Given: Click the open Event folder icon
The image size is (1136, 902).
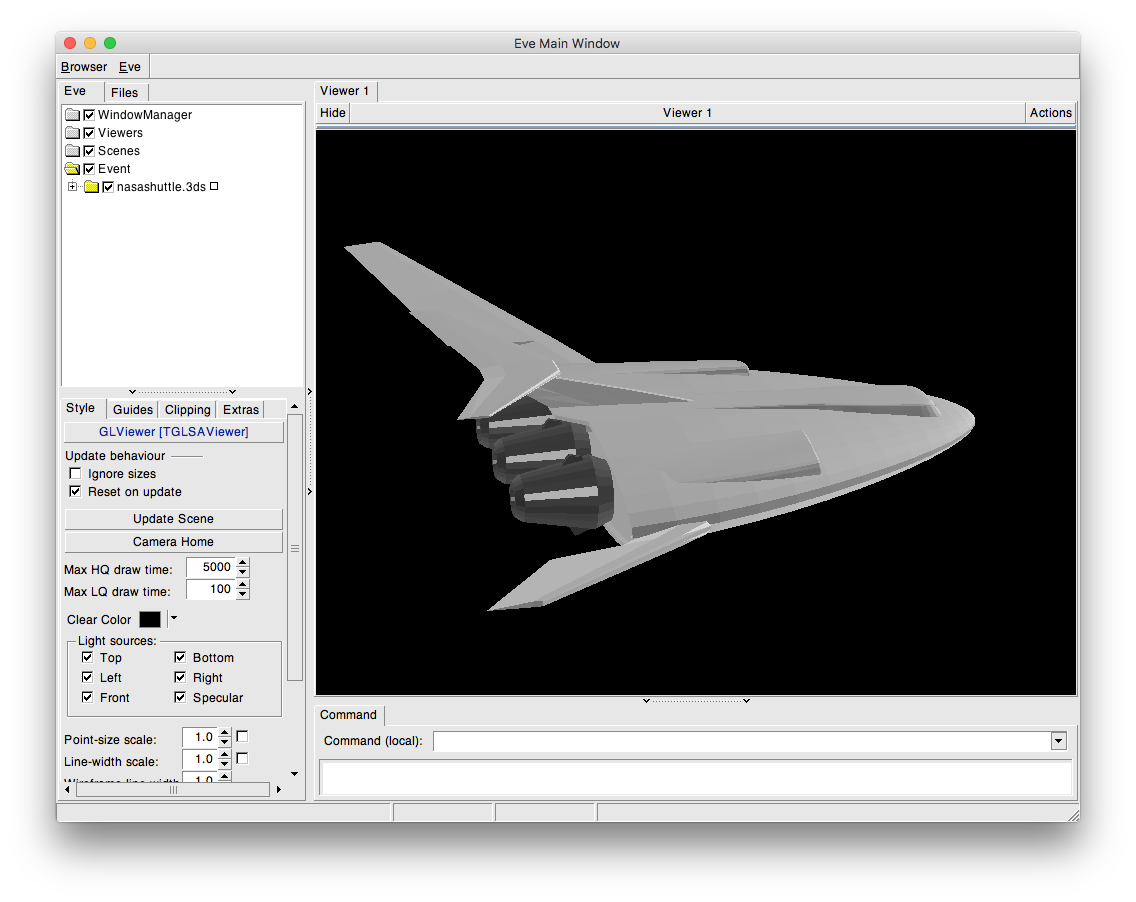Looking at the screenshot, I should tap(72, 169).
